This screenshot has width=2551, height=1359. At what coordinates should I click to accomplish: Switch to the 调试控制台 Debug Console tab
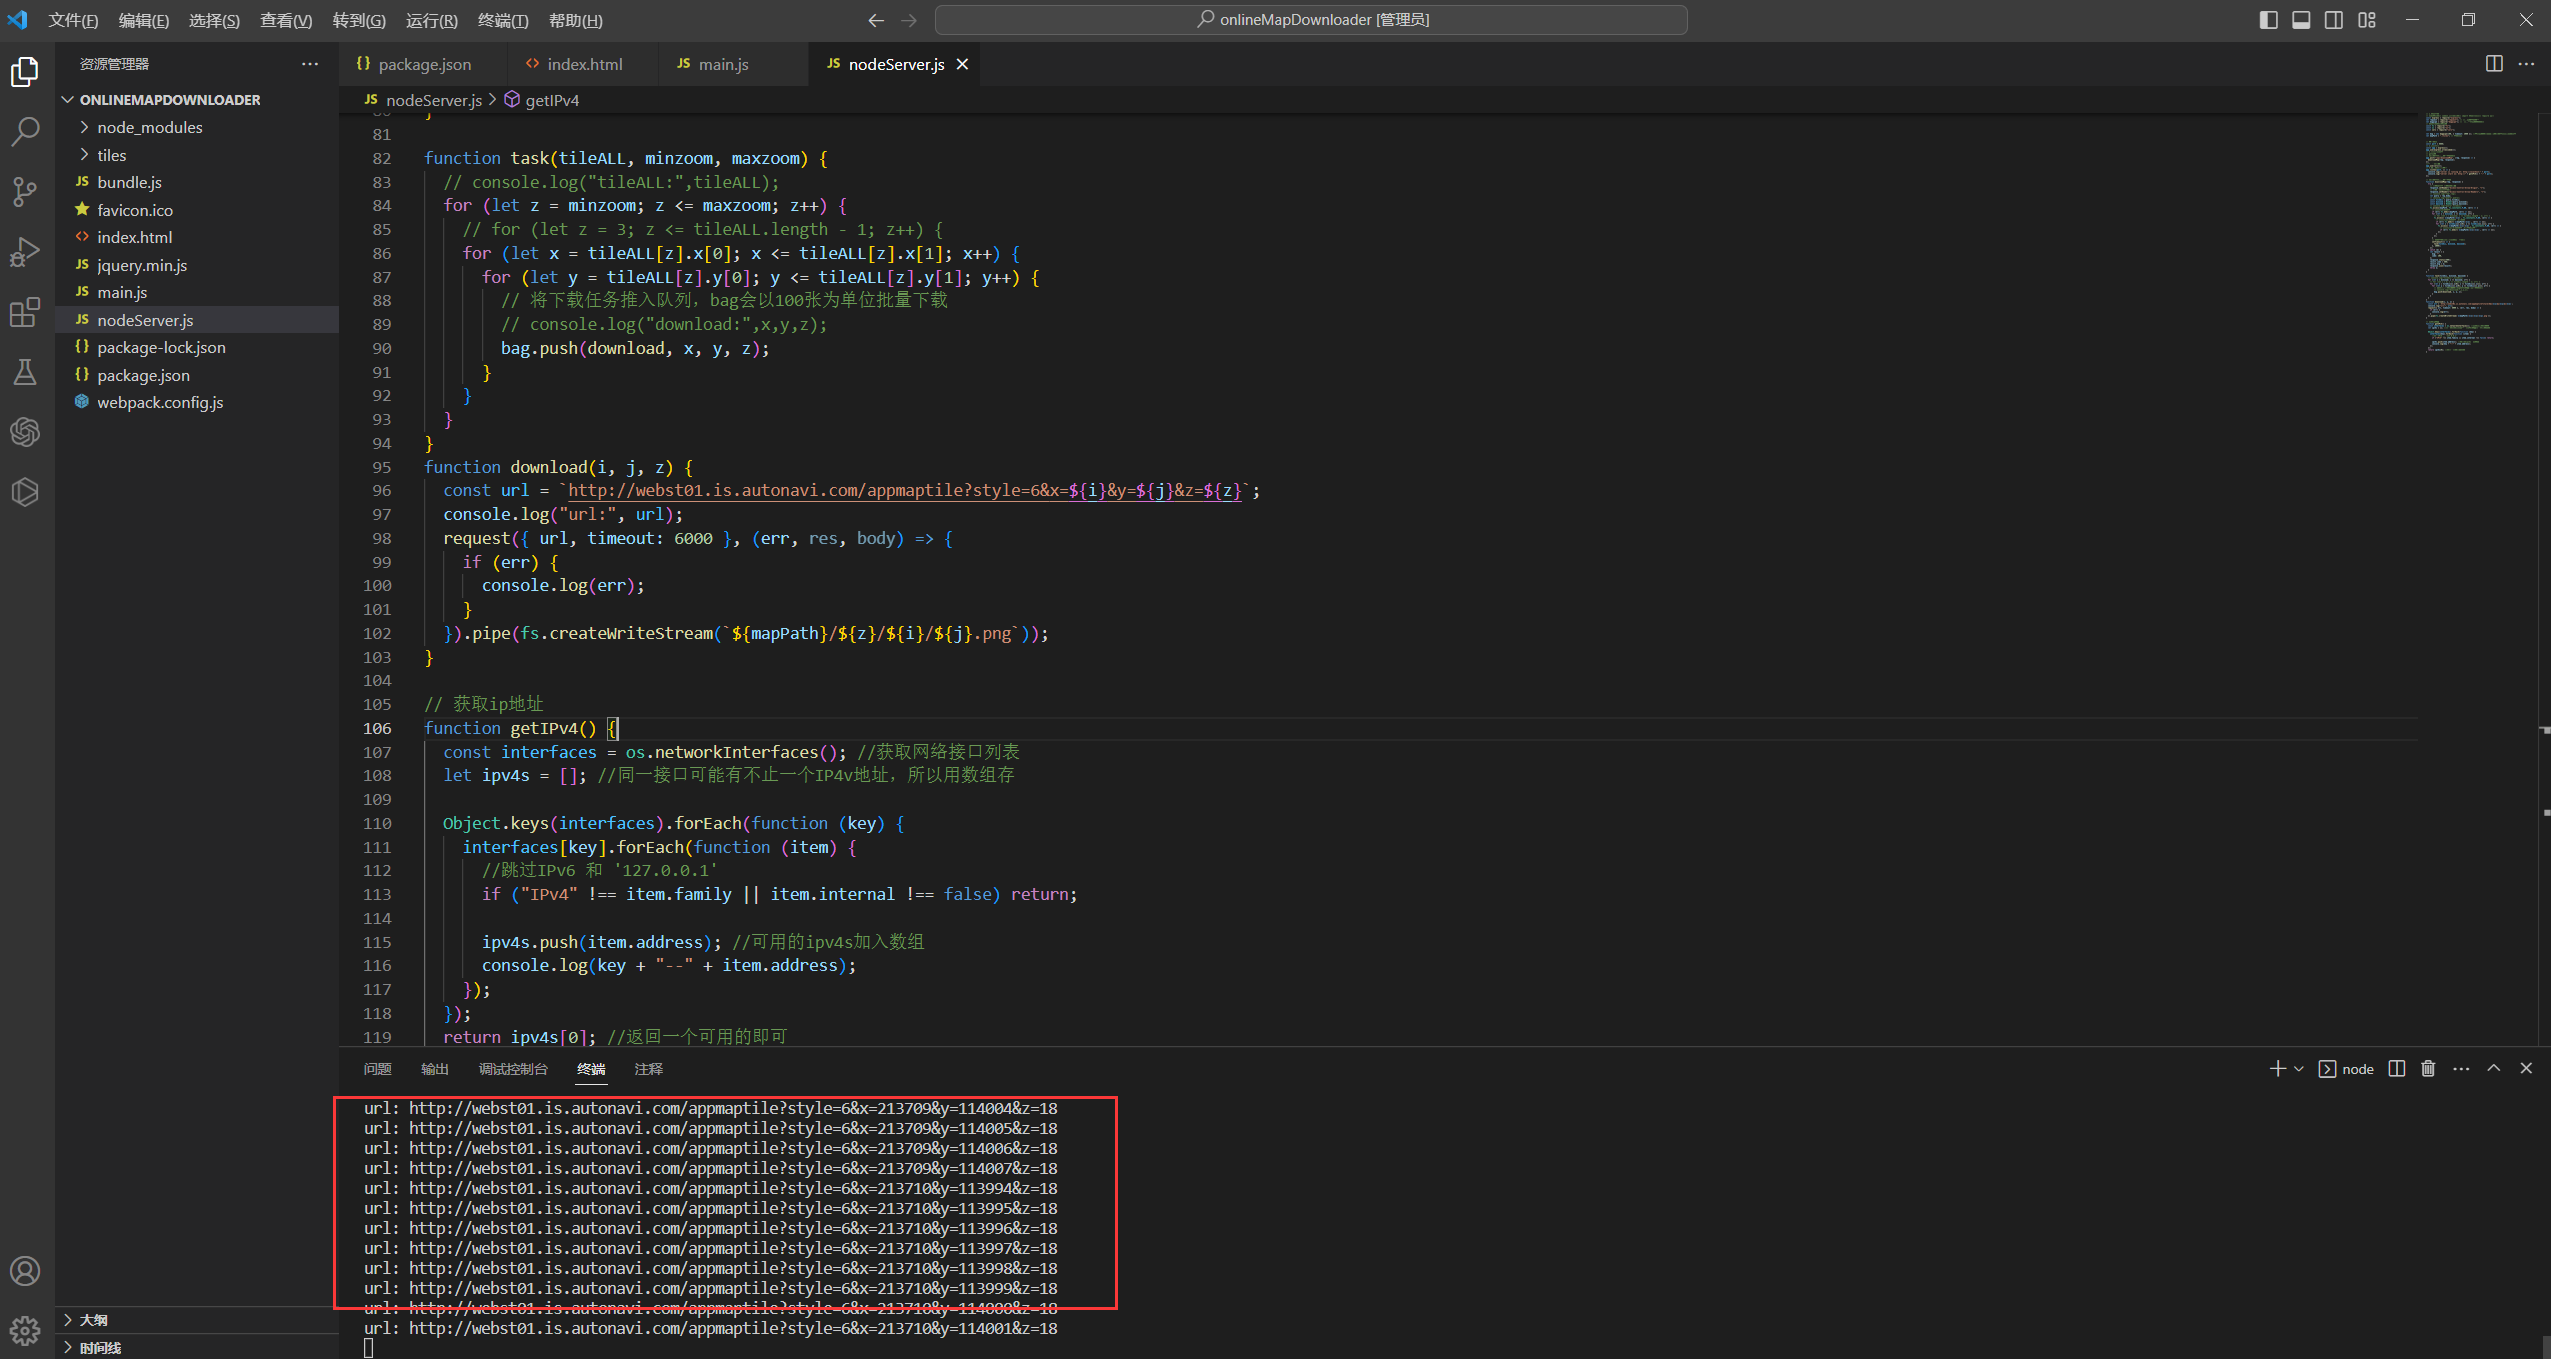513,1069
